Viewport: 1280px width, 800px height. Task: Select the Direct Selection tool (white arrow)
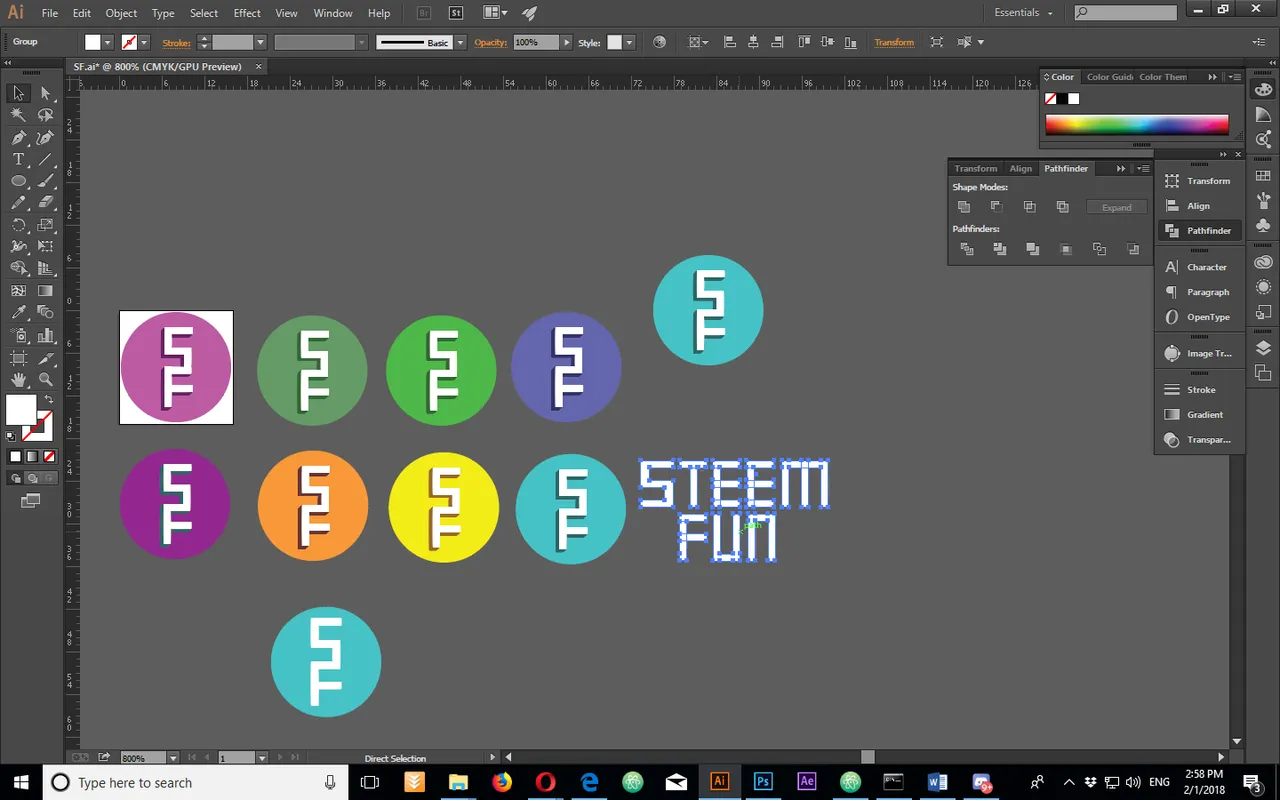45,93
